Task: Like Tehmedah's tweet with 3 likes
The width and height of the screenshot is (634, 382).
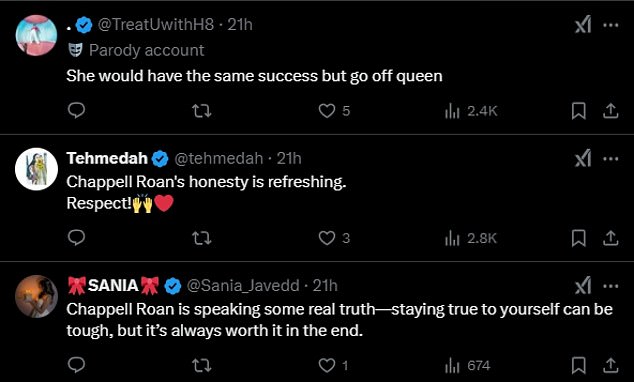Action: (x=334, y=238)
